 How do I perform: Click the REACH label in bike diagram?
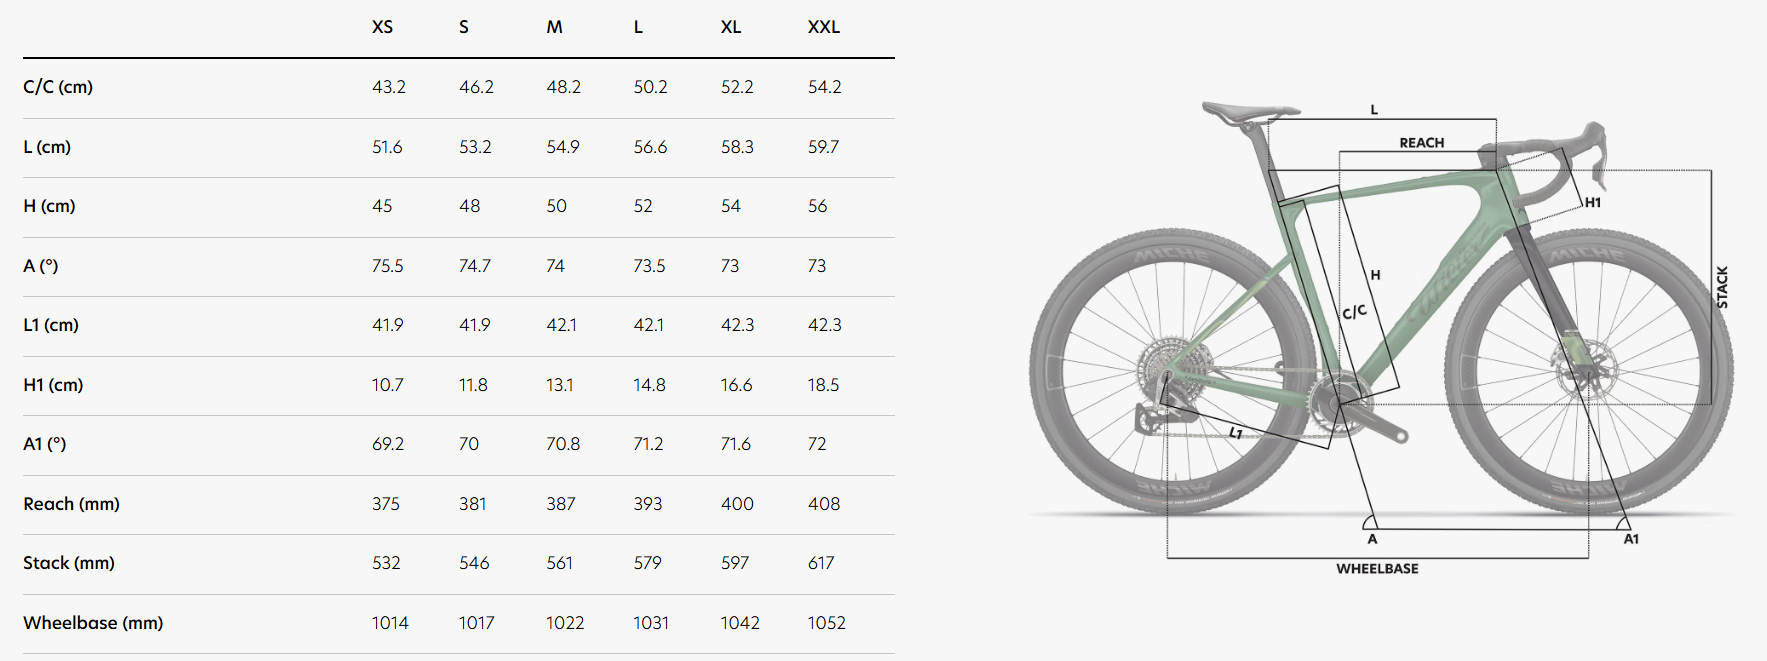pyautogui.click(x=1421, y=143)
